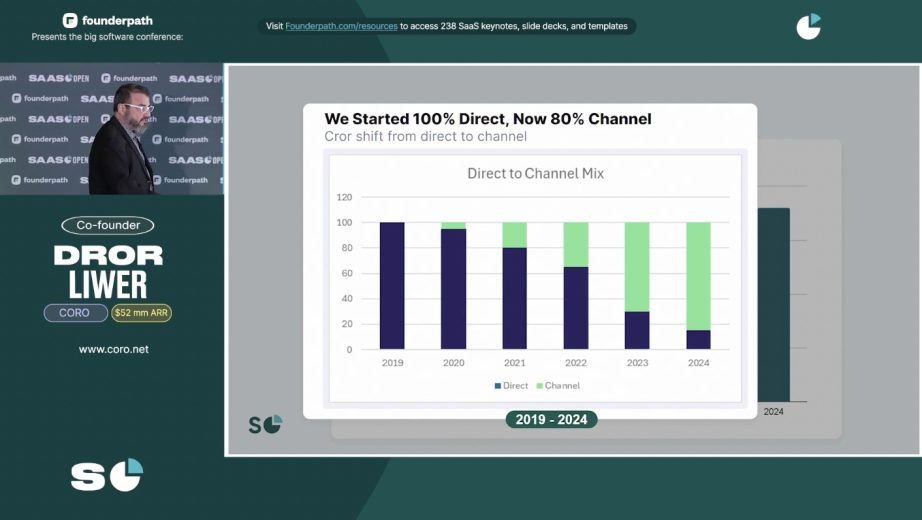Click the 2019 Direct bar
Viewport: 922px width, 520px height.
coord(392,286)
